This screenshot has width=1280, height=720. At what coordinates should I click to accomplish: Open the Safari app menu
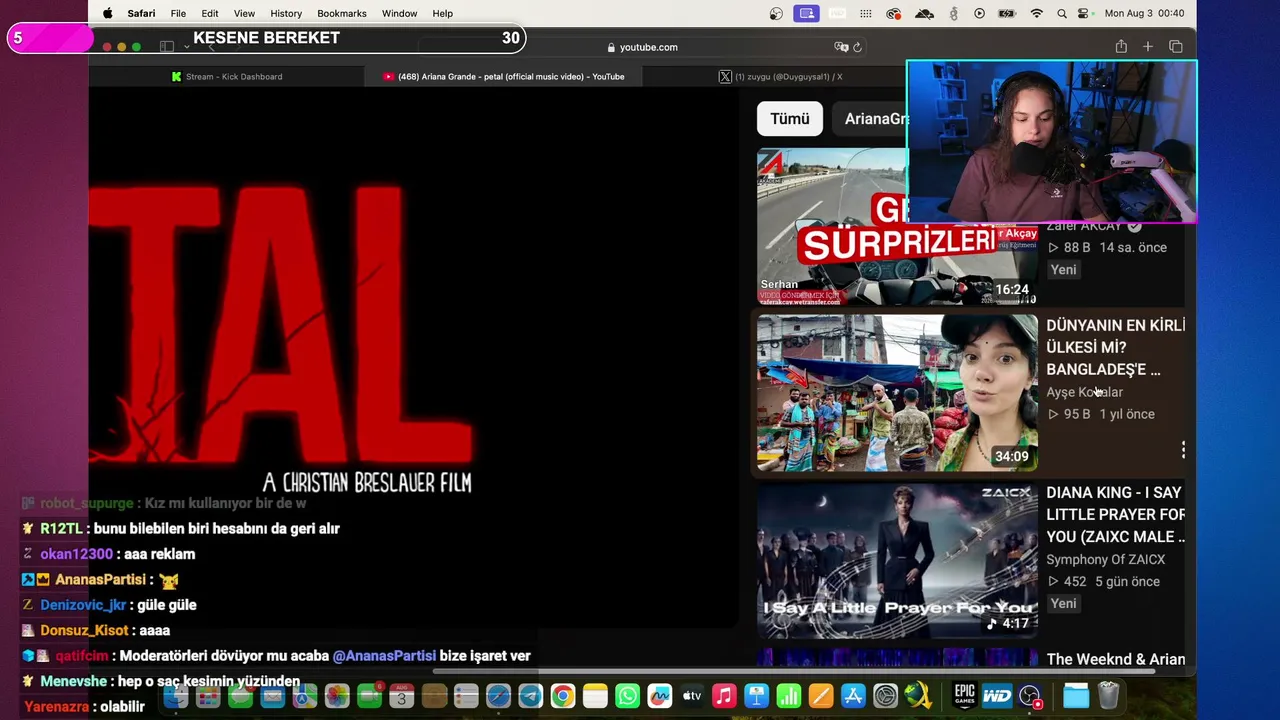(141, 13)
